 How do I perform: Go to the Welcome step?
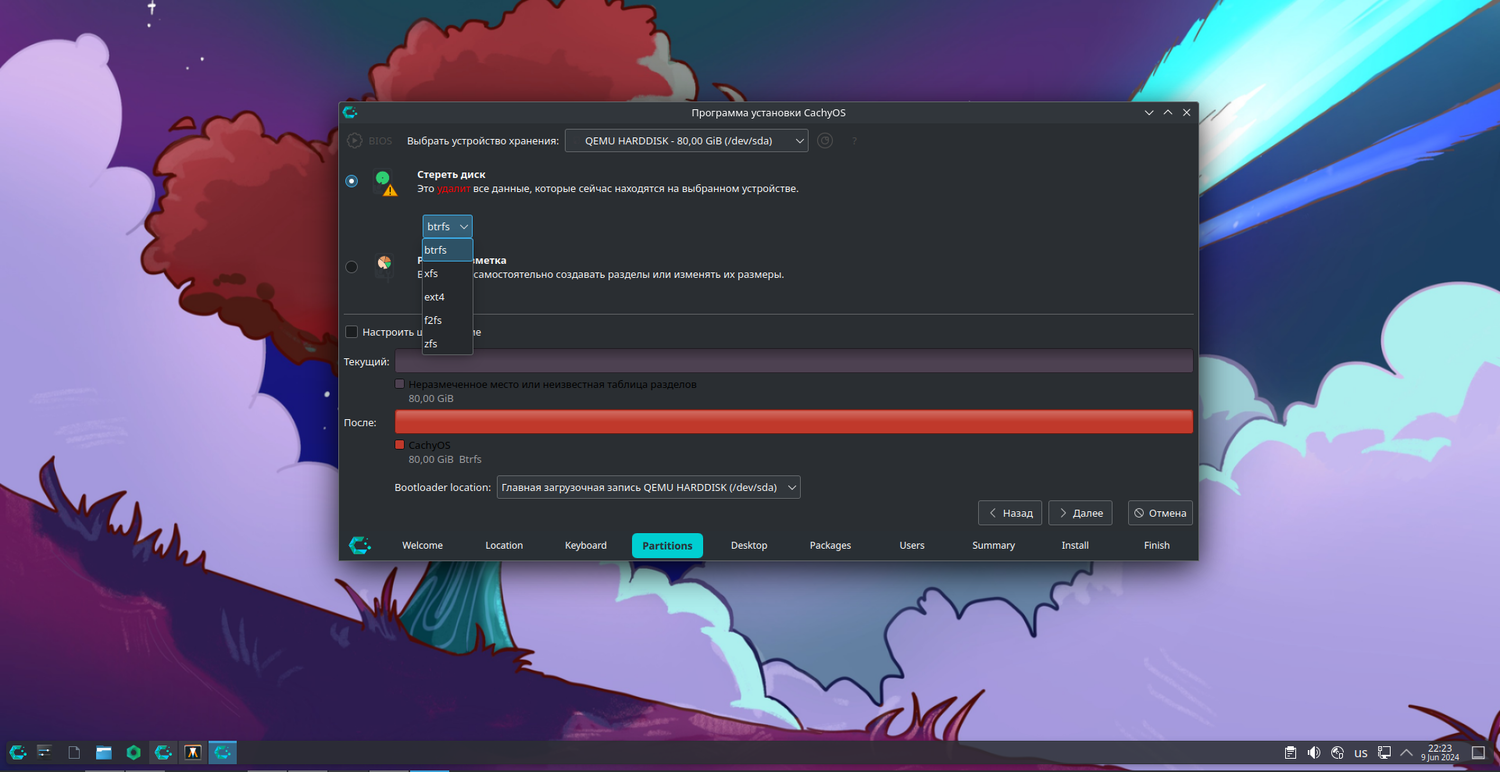[x=422, y=545]
